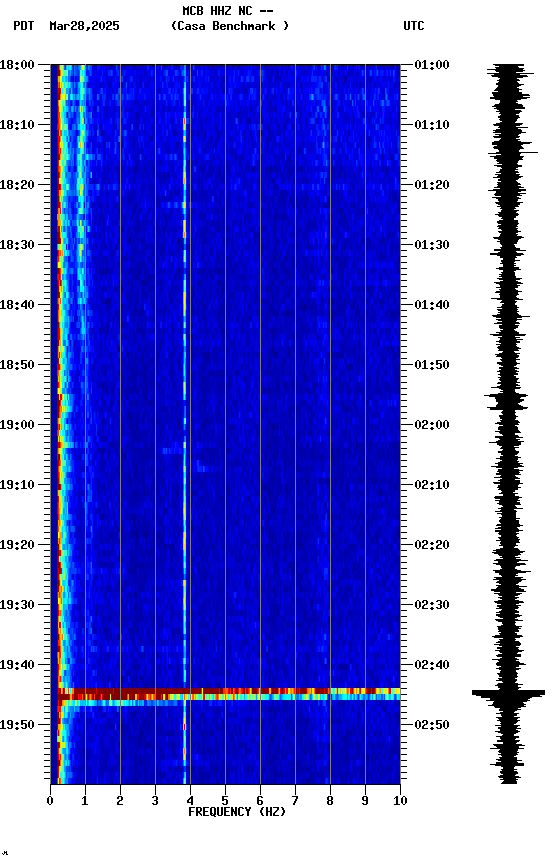552x864 pixels.
Task: Select the 18:40 PDT time label
Action: (17, 305)
